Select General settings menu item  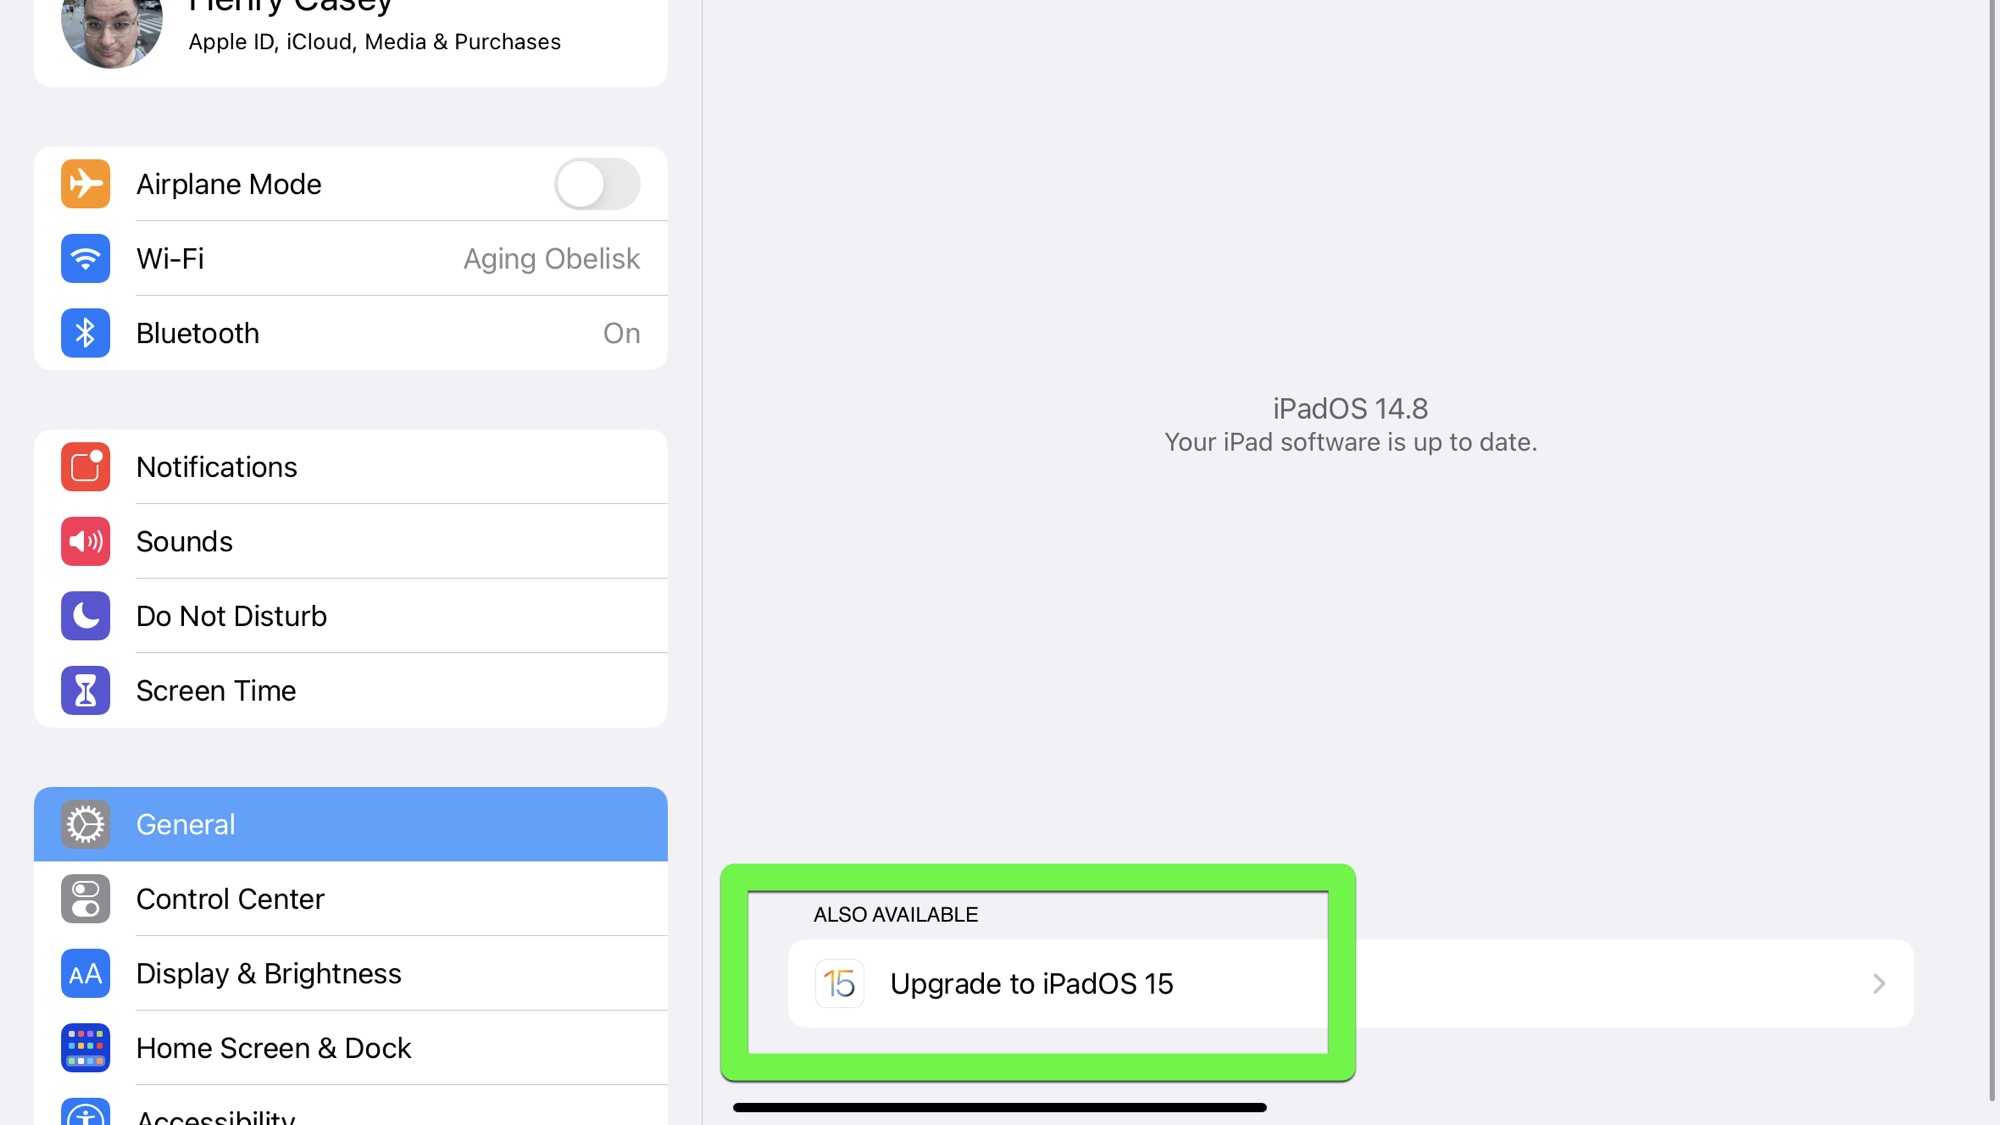point(350,824)
